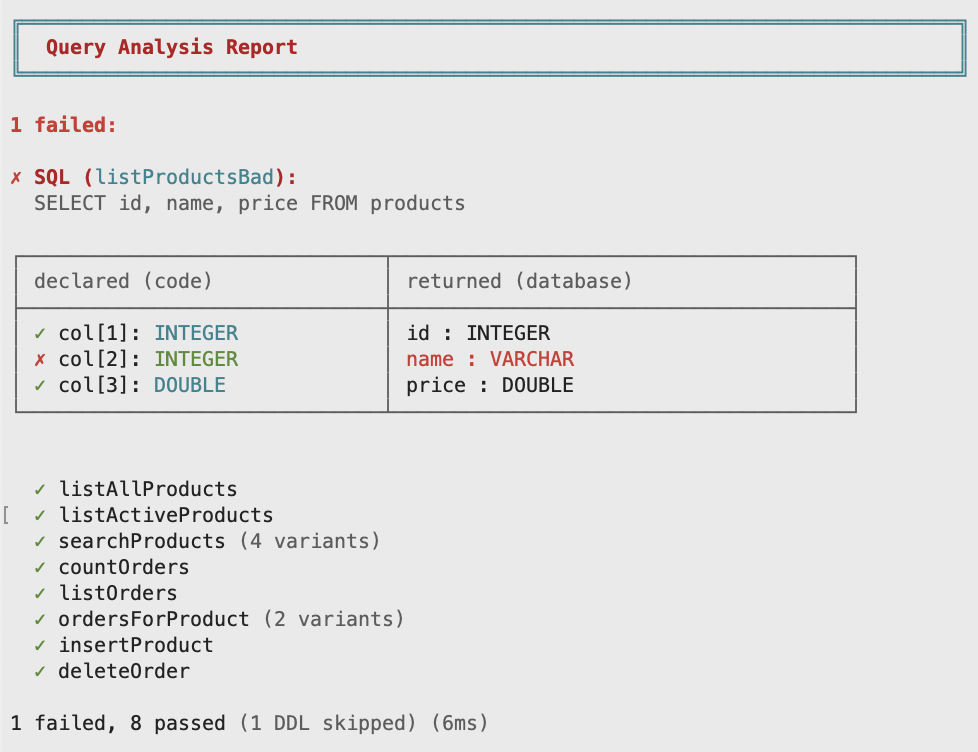Click the red X beside SQL listProductsBad

[x=16, y=178]
